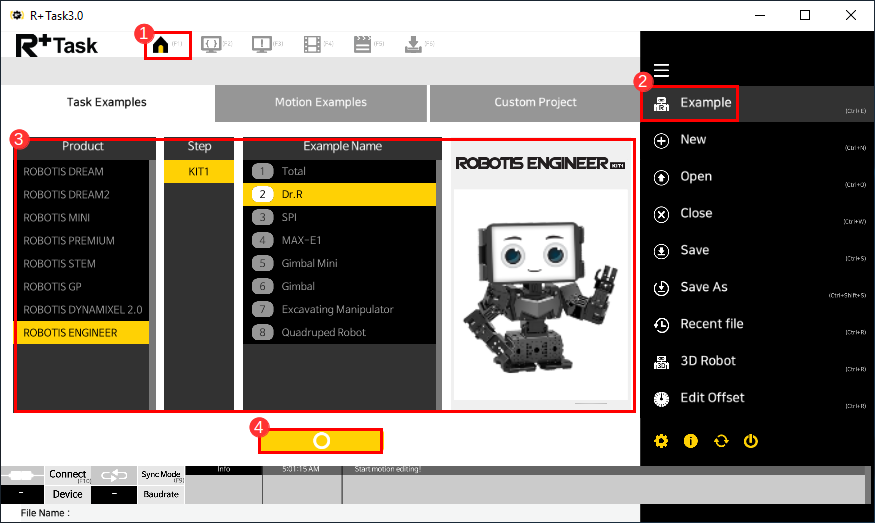The image size is (875, 523).
Task: Select ROBOTIS DREAM2 product
Action: point(82,194)
